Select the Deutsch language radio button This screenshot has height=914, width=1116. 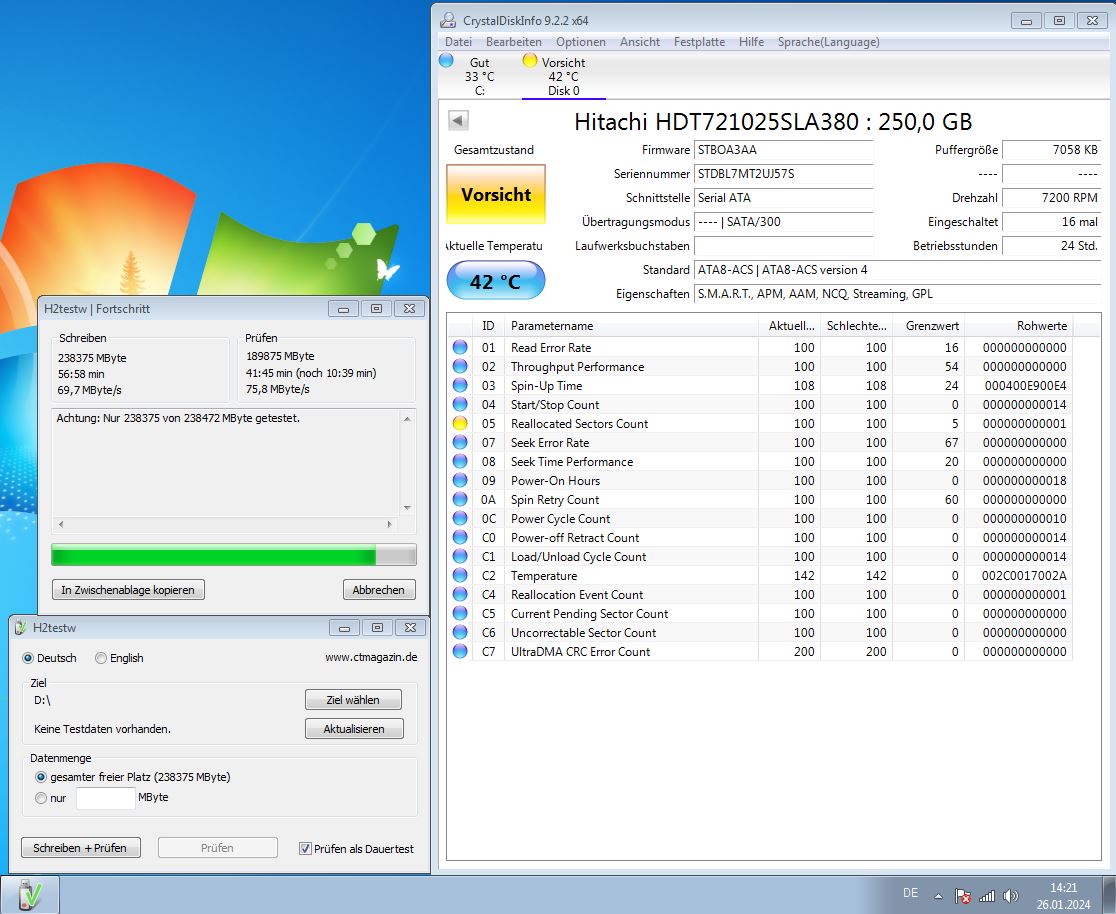pyautogui.click(x=28, y=658)
